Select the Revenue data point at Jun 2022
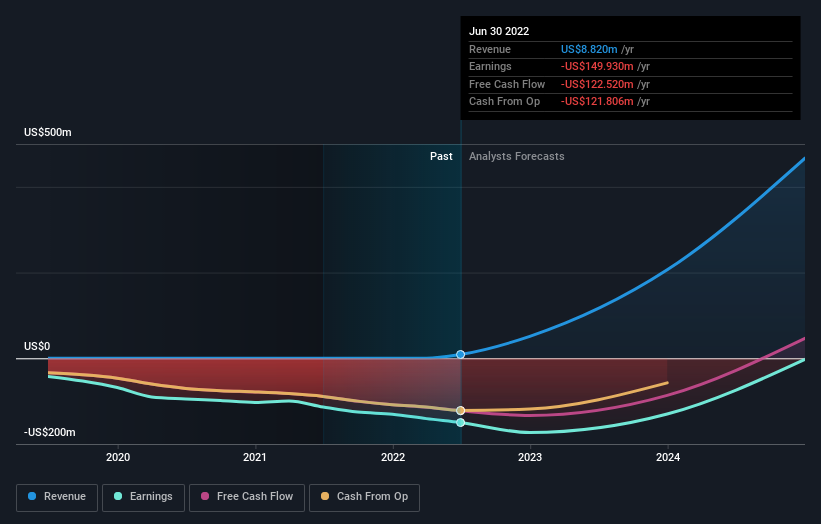Screen dimensions: 821x524 [460, 354]
